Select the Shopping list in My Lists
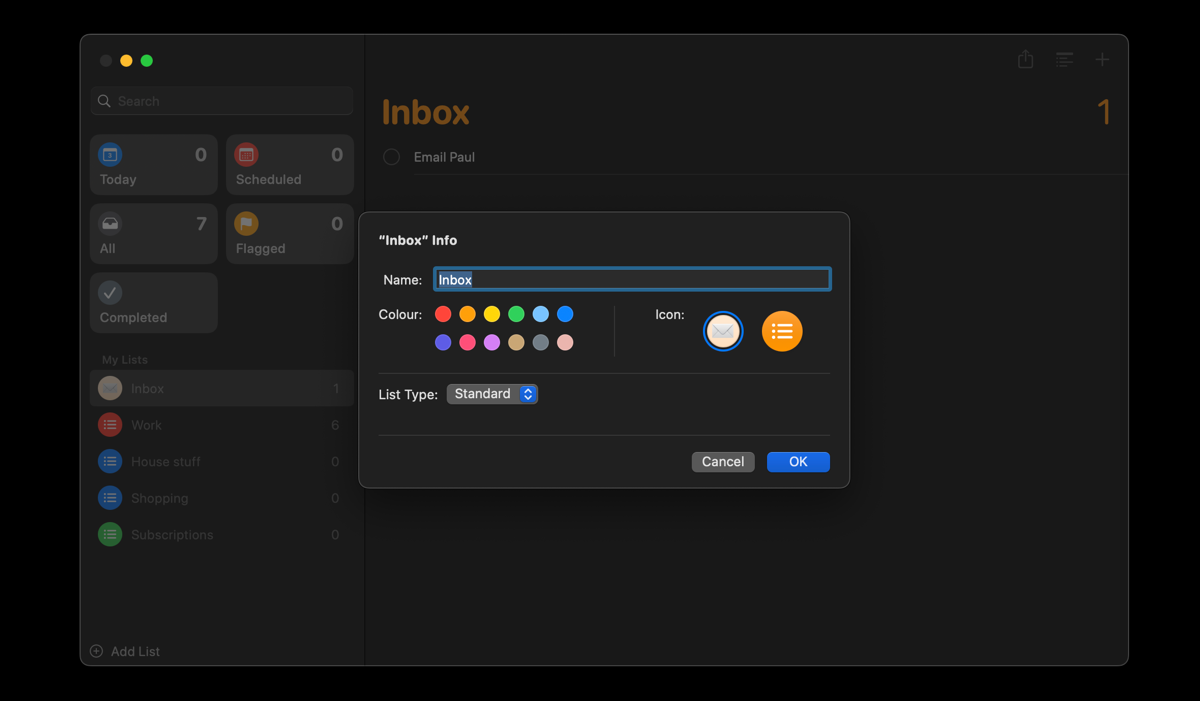This screenshot has width=1200, height=701. [160, 497]
